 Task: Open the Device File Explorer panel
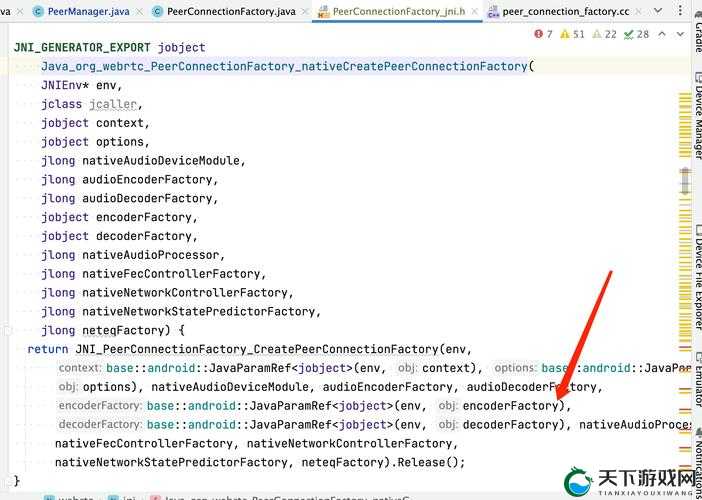click(698, 278)
